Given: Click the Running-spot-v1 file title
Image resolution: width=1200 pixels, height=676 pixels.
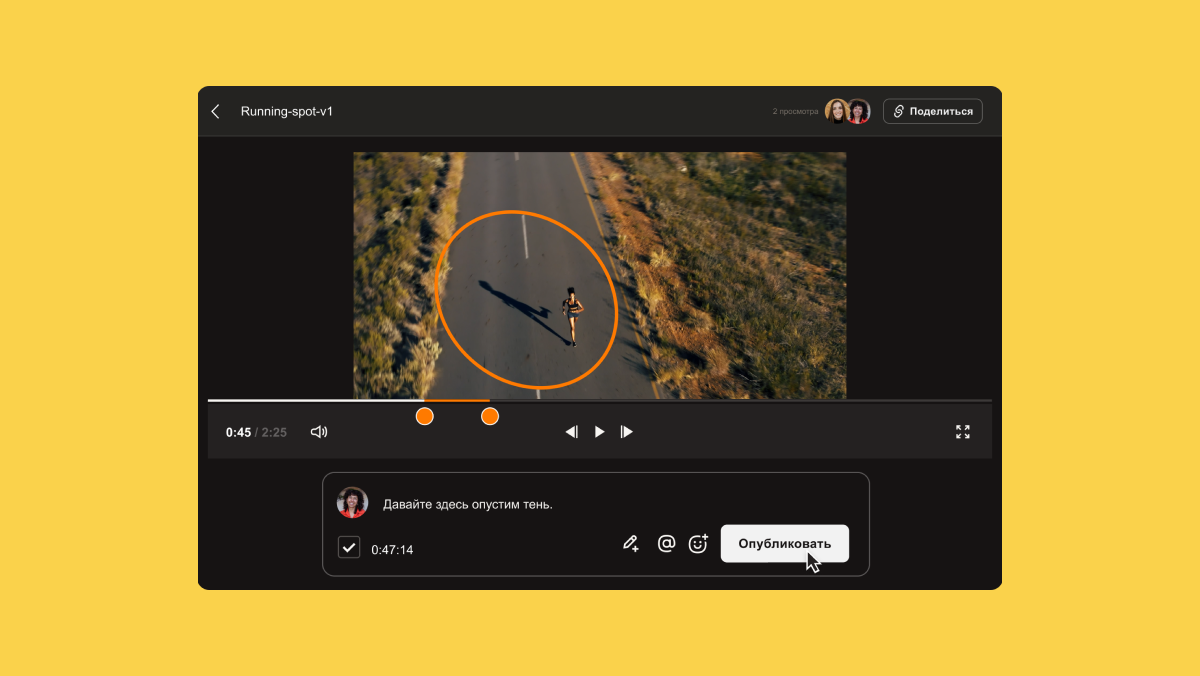Looking at the screenshot, I should (x=287, y=112).
